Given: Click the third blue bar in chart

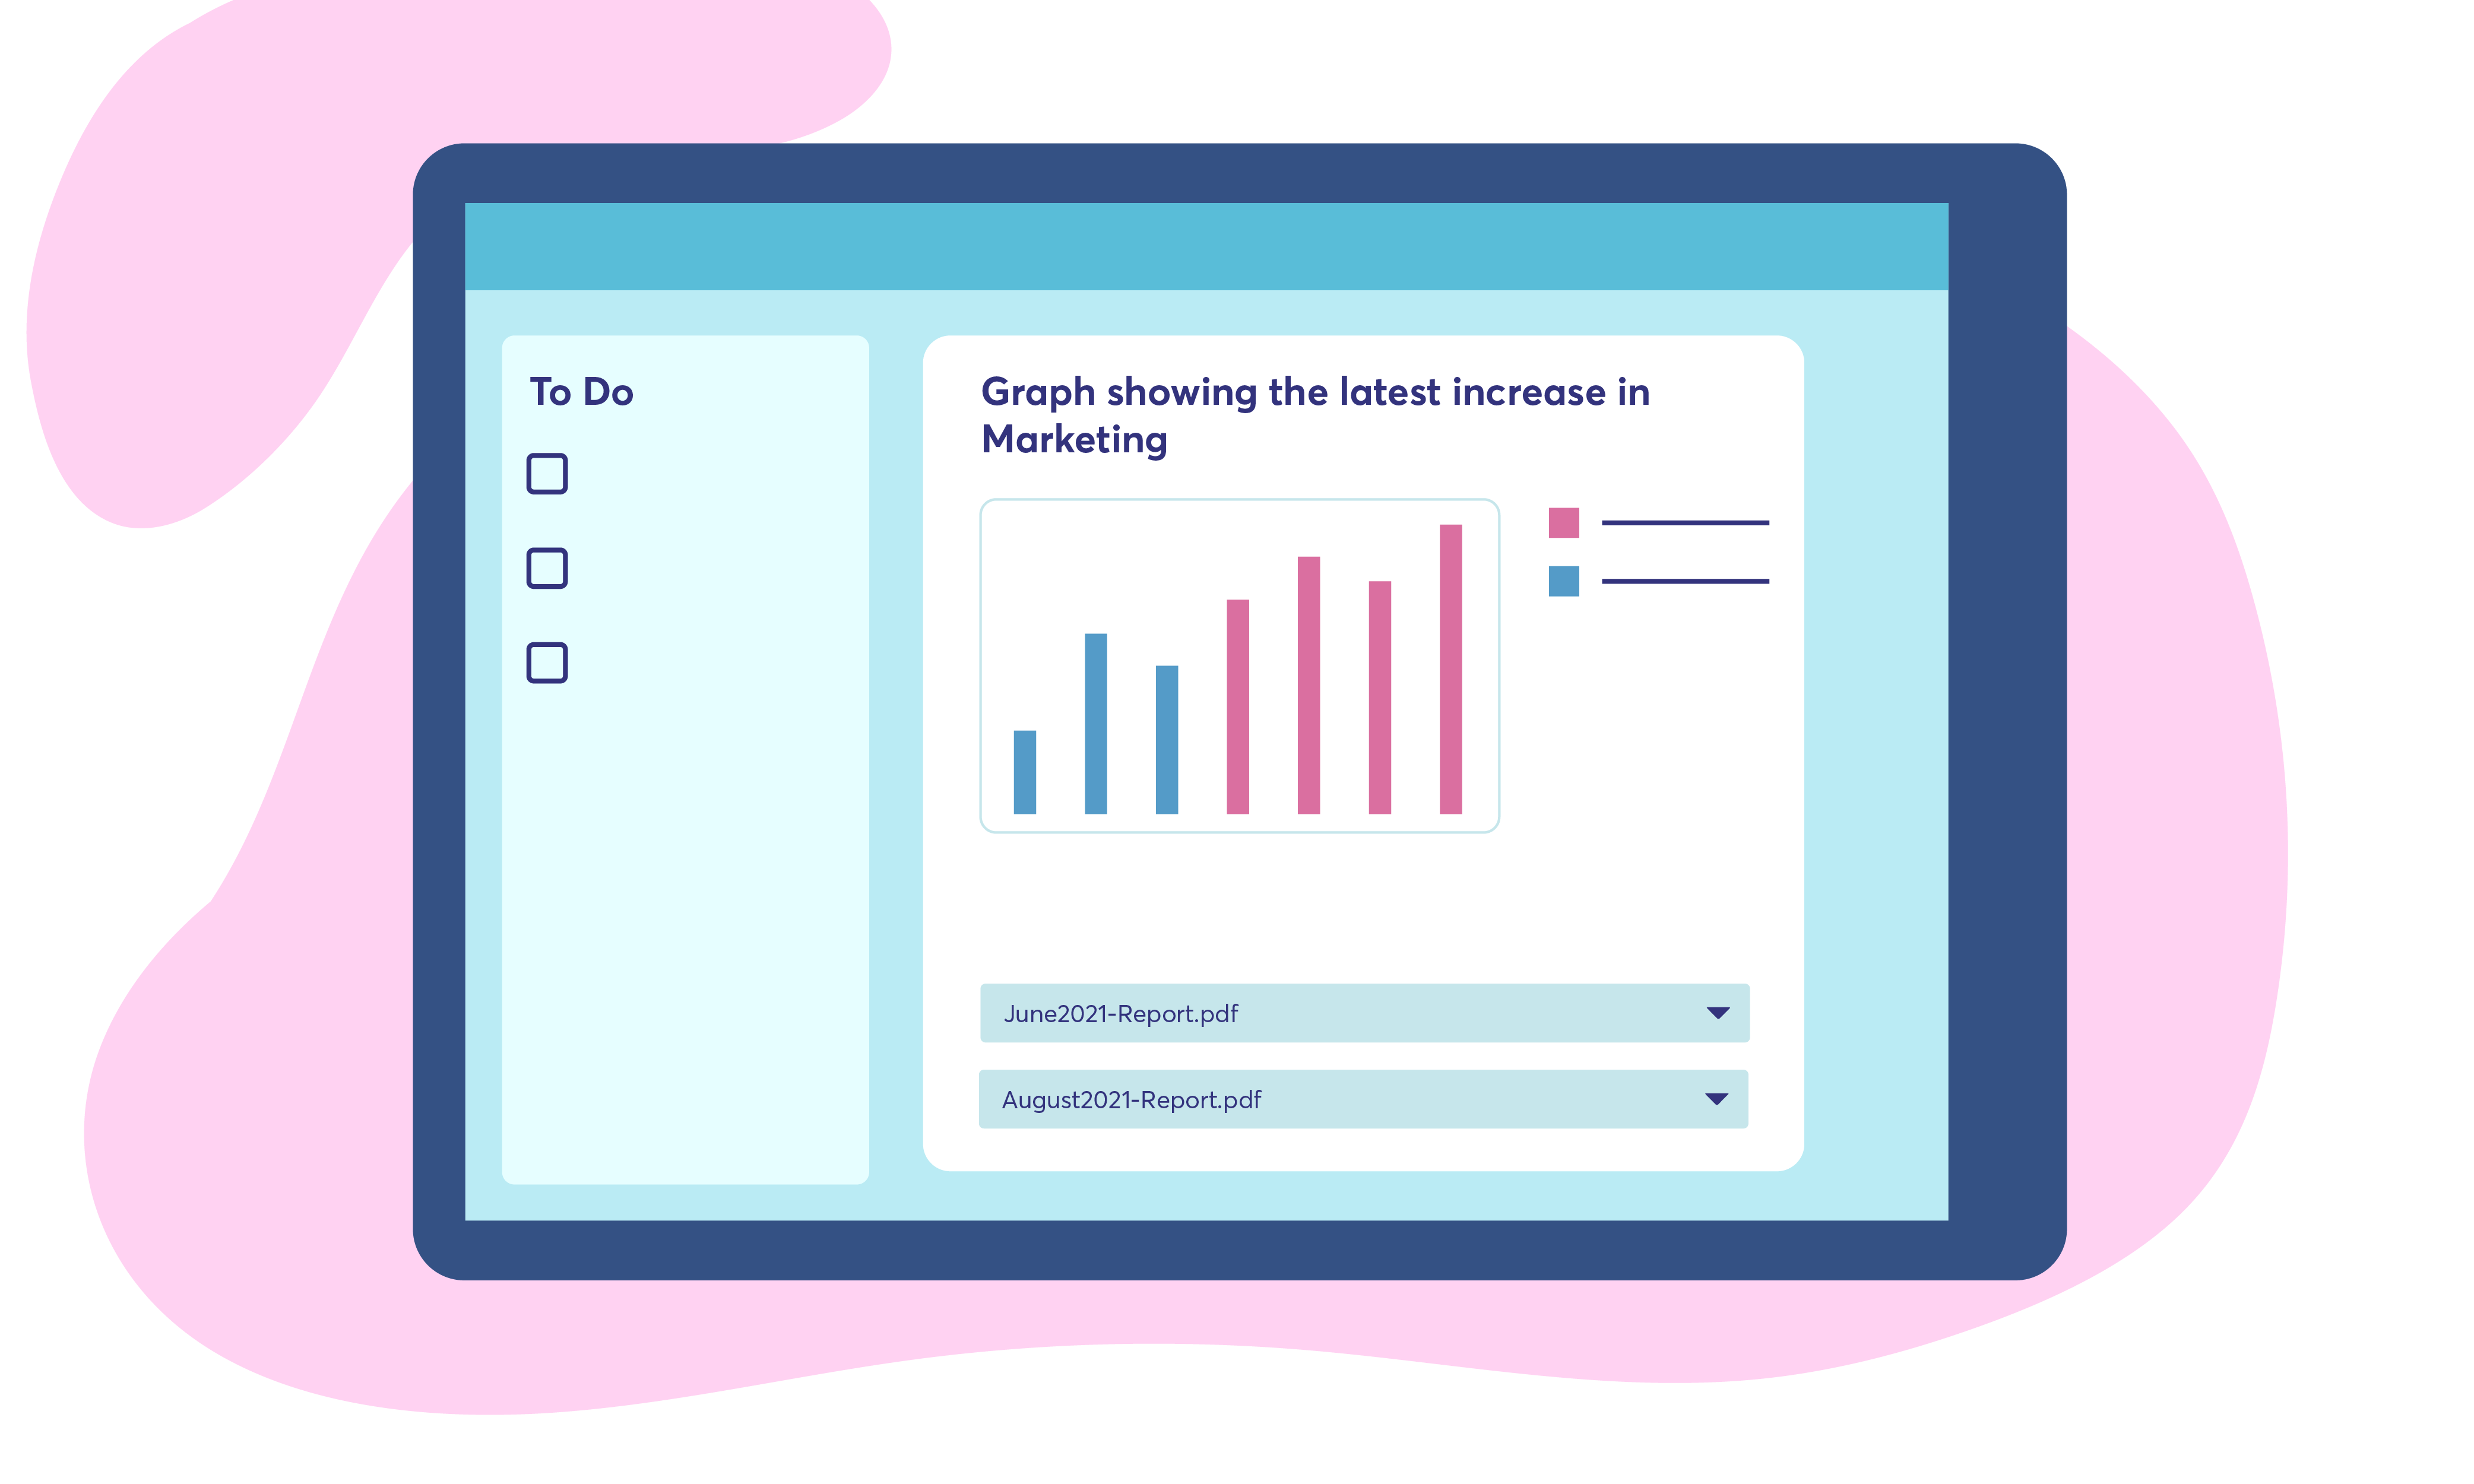Looking at the screenshot, I should pyautogui.click(x=1166, y=740).
